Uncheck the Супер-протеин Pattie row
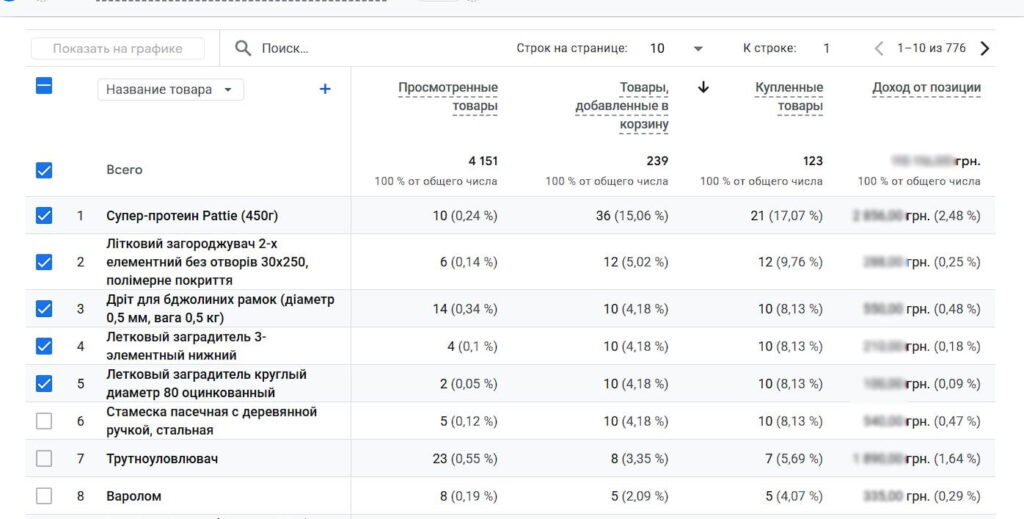 click(44, 215)
